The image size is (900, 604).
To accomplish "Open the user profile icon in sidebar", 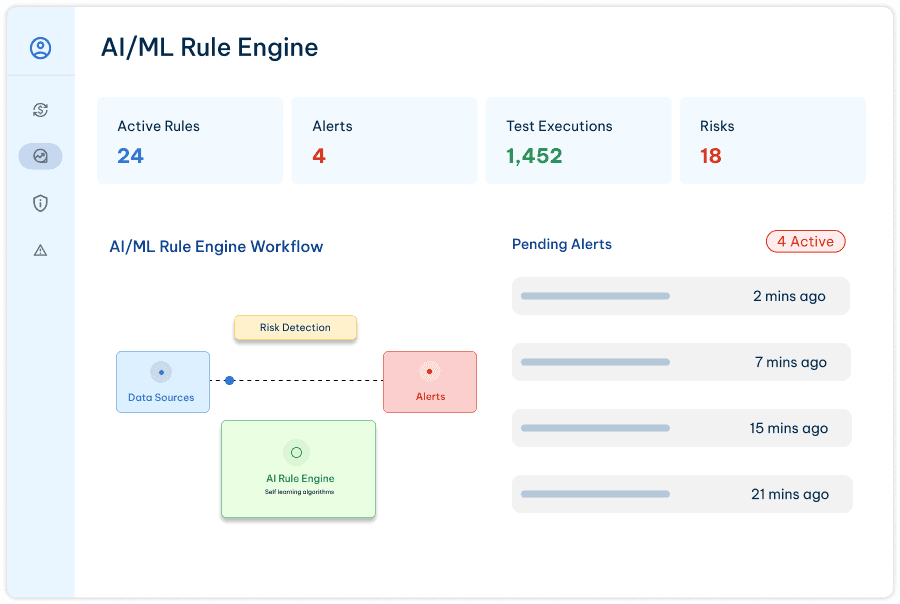I will 40,46.
